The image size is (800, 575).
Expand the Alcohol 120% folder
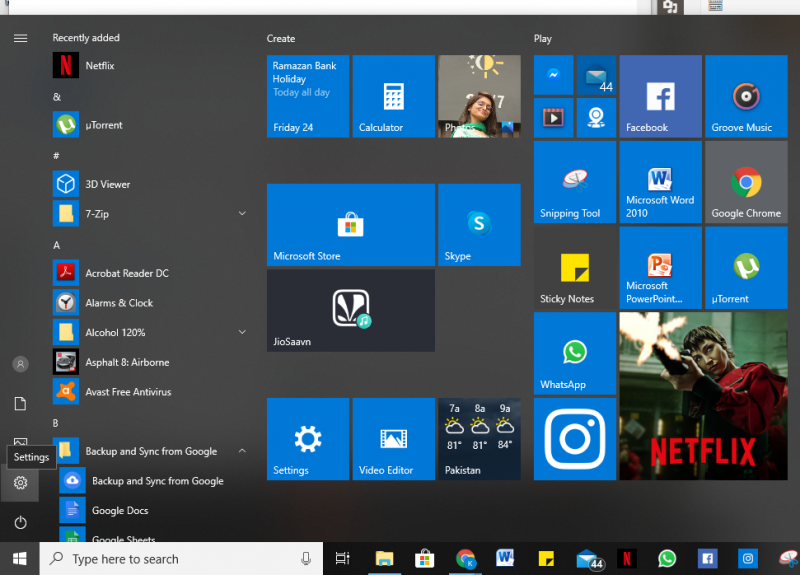click(x=242, y=332)
